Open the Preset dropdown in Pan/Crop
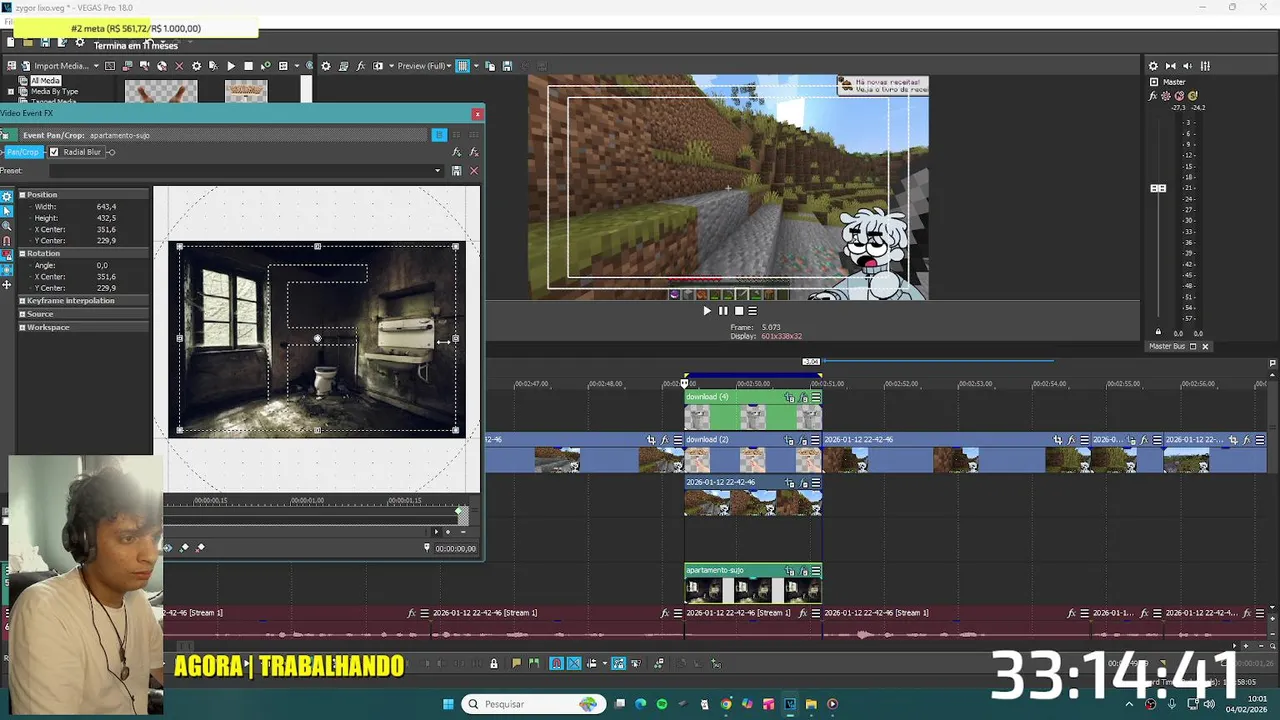The height and width of the screenshot is (720, 1280). 437,171
